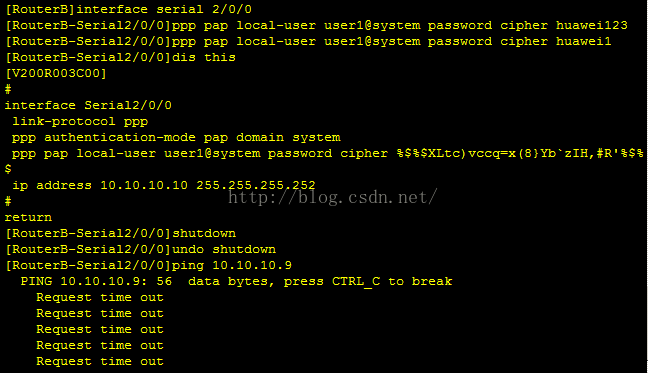
Task: Open the blog.csdn.net watermark link
Action: coord(333,197)
